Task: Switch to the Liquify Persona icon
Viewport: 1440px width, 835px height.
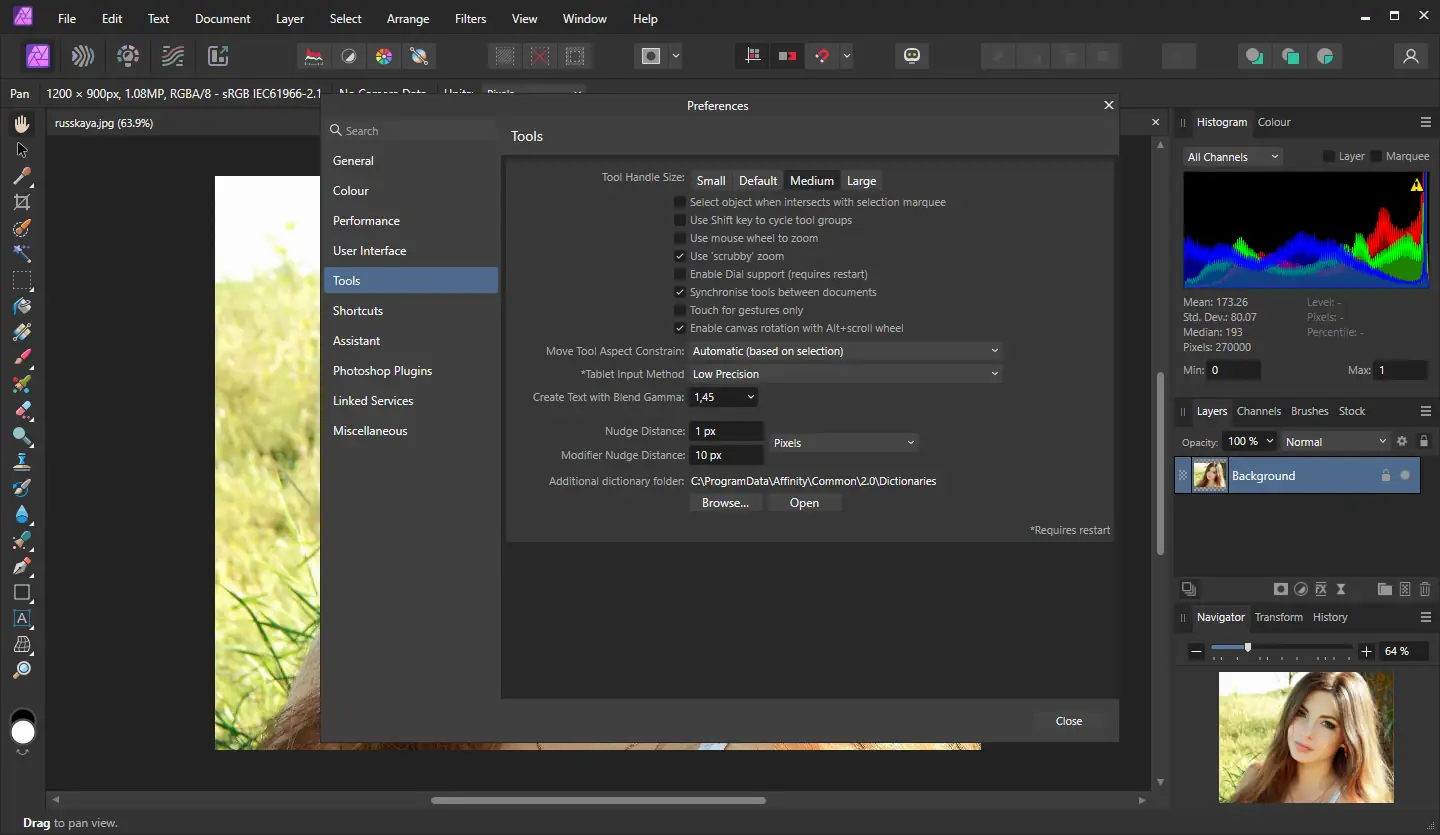Action: pyautogui.click(x=83, y=56)
